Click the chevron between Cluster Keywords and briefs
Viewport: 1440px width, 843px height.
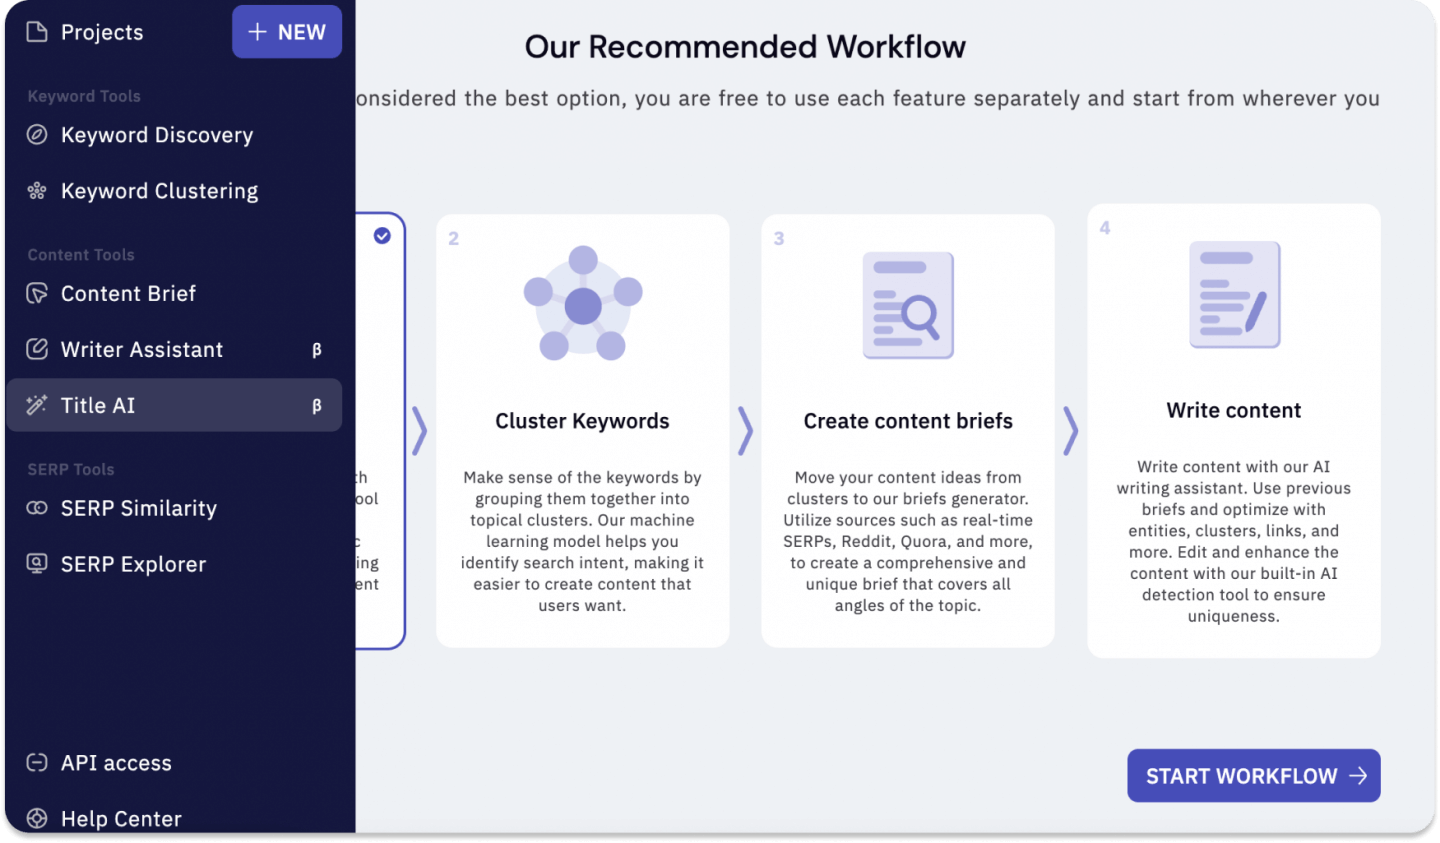pyautogui.click(x=745, y=431)
